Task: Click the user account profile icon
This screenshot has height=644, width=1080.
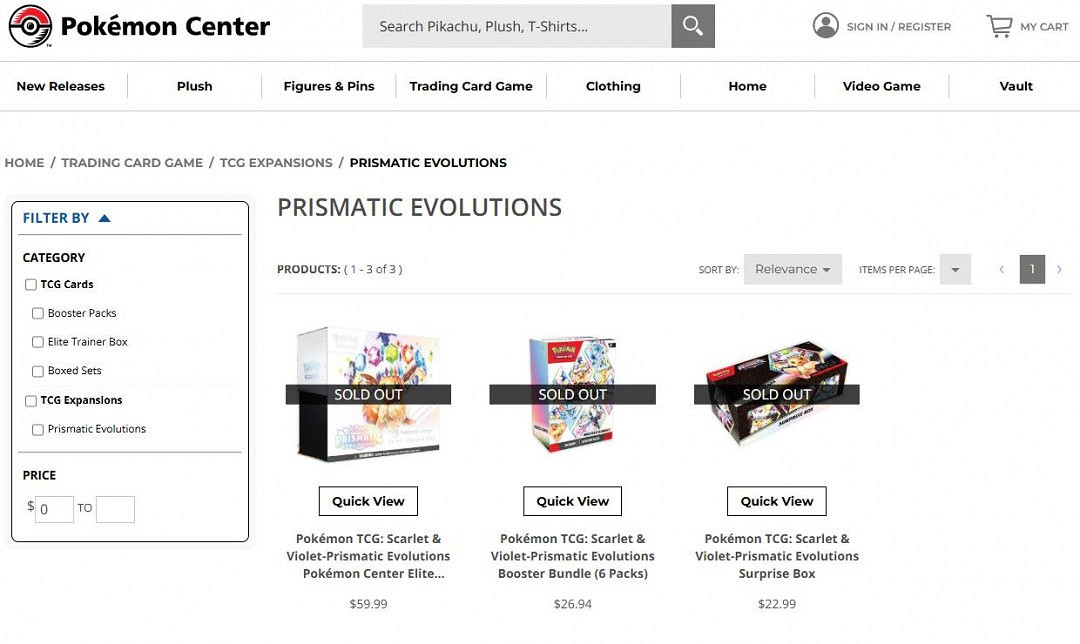Action: coord(826,26)
